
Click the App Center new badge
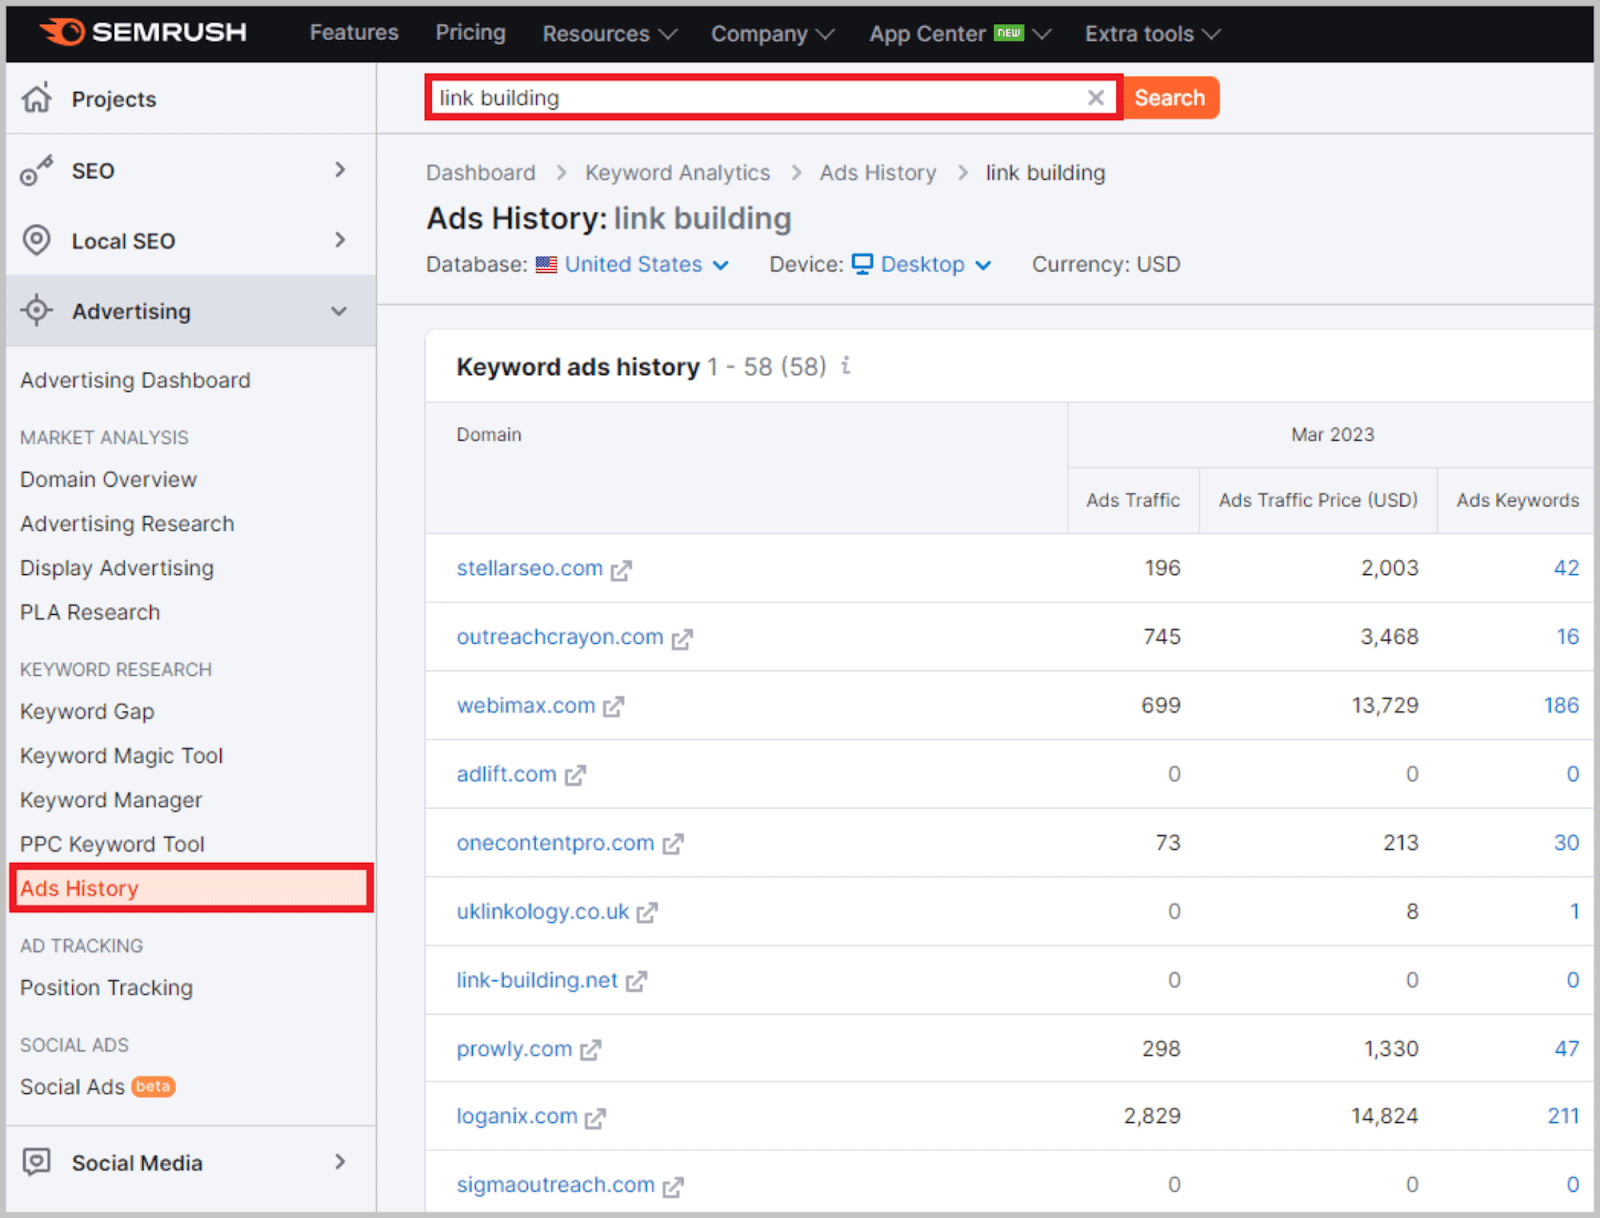pyautogui.click(x=1009, y=33)
